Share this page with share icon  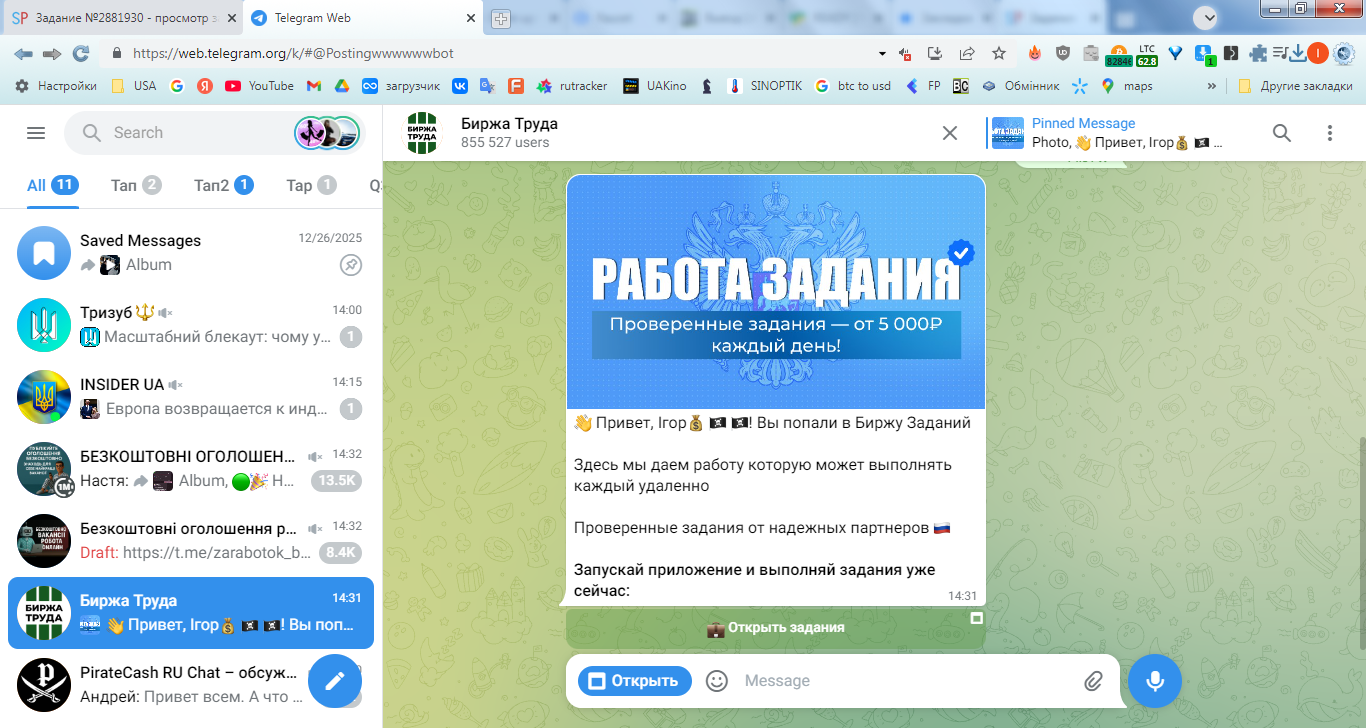coord(967,54)
